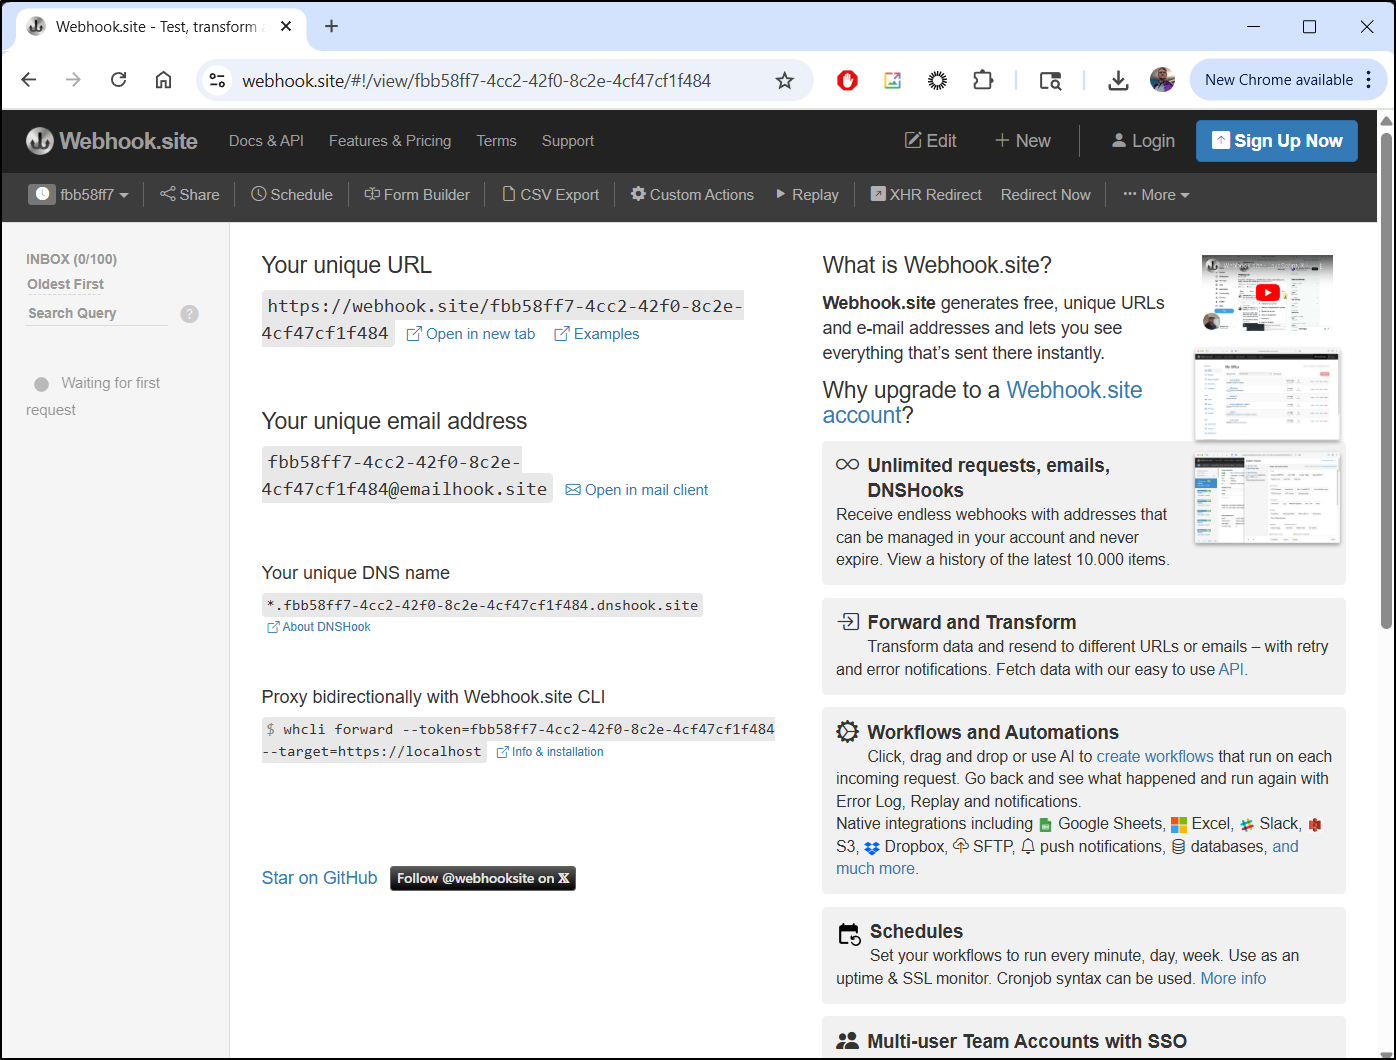
Task: Open the colorful image edit extension icon
Action: click(892, 80)
